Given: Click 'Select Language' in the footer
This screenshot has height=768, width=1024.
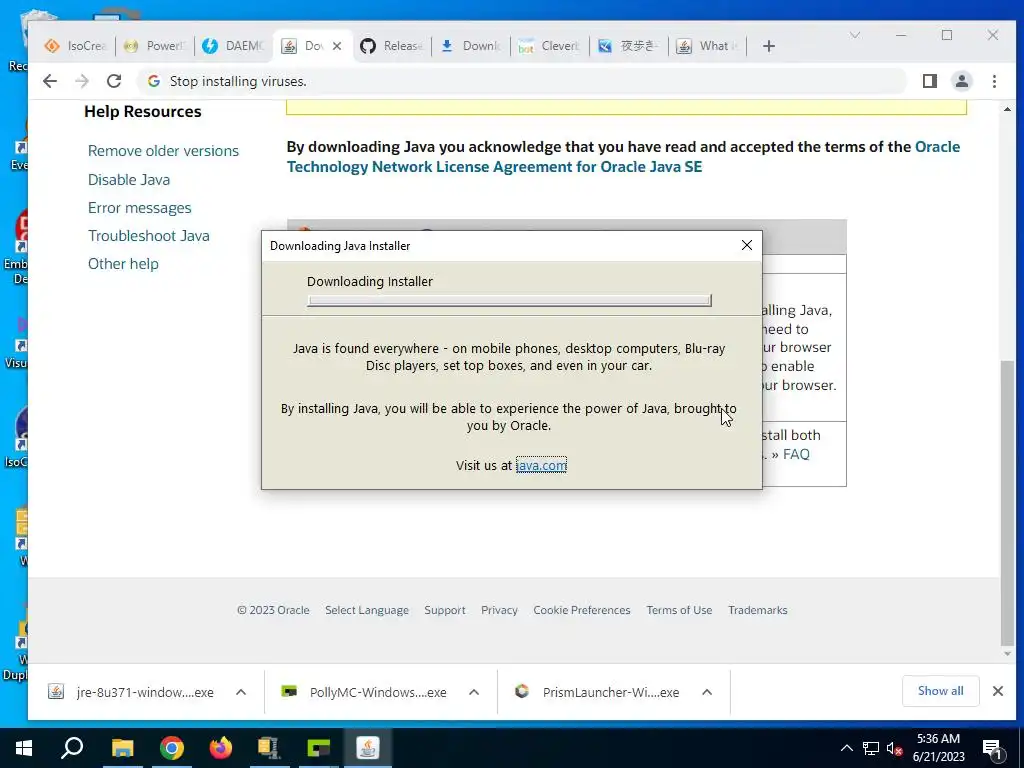Looking at the screenshot, I should [x=367, y=610].
